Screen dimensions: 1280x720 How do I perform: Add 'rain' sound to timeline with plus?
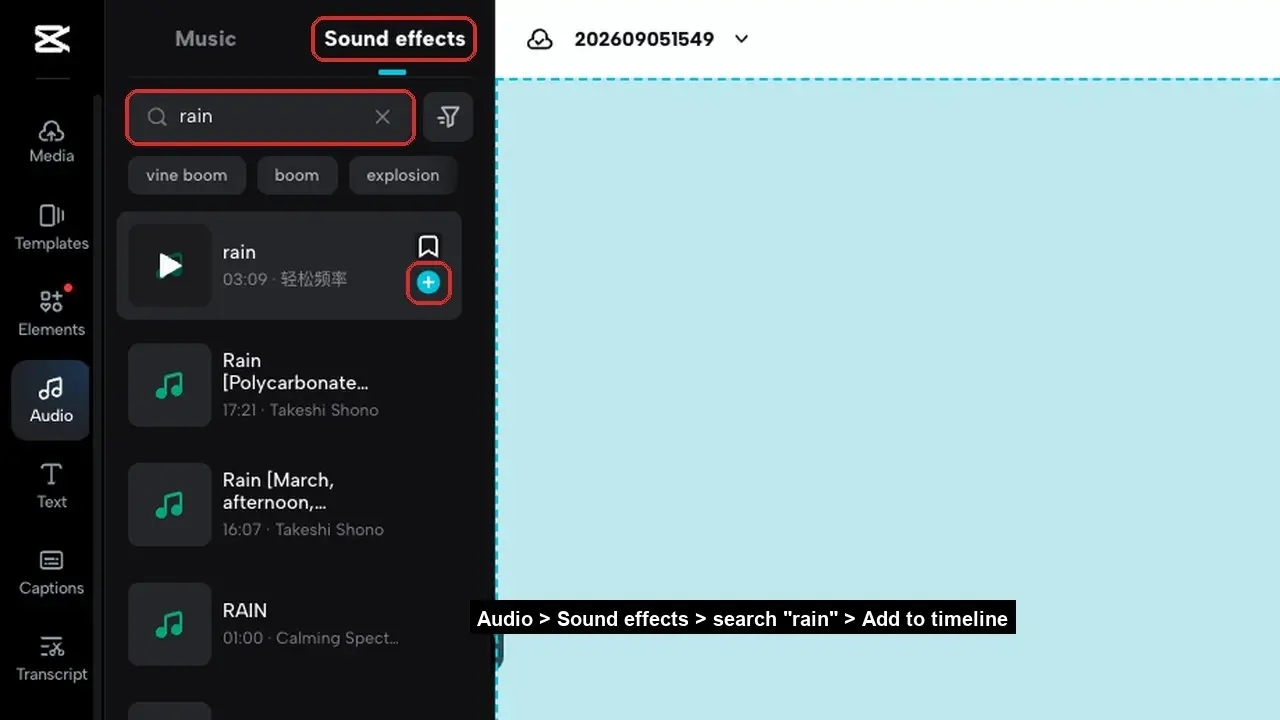428,283
